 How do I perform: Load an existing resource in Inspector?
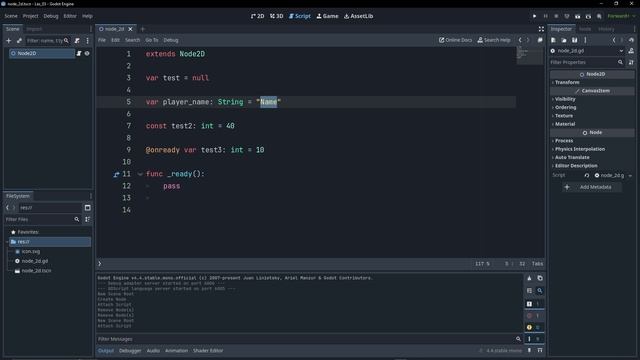(x=564, y=40)
